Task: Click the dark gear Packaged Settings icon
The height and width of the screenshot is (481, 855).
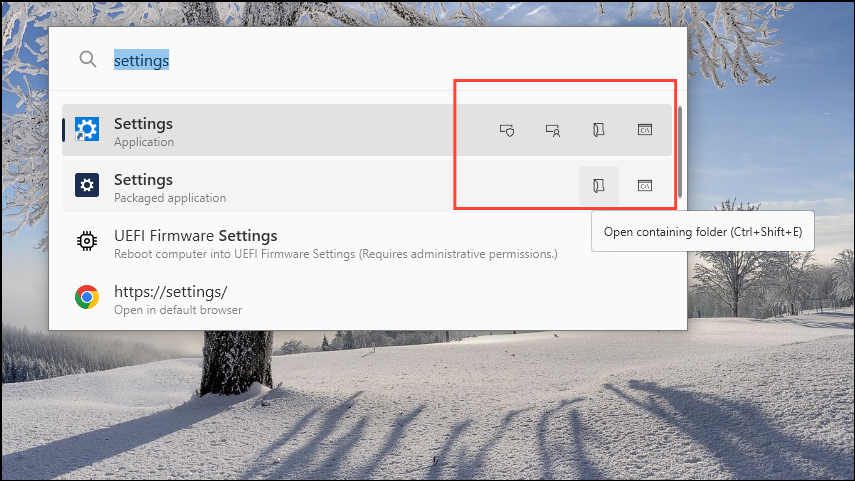Action: [x=87, y=185]
